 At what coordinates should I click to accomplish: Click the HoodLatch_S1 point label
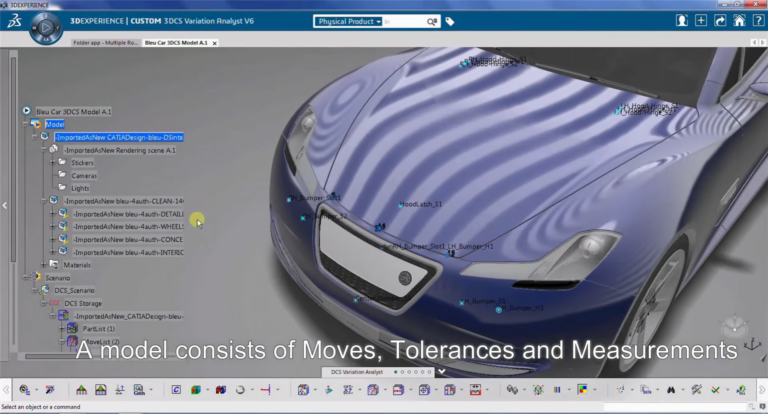click(421, 204)
